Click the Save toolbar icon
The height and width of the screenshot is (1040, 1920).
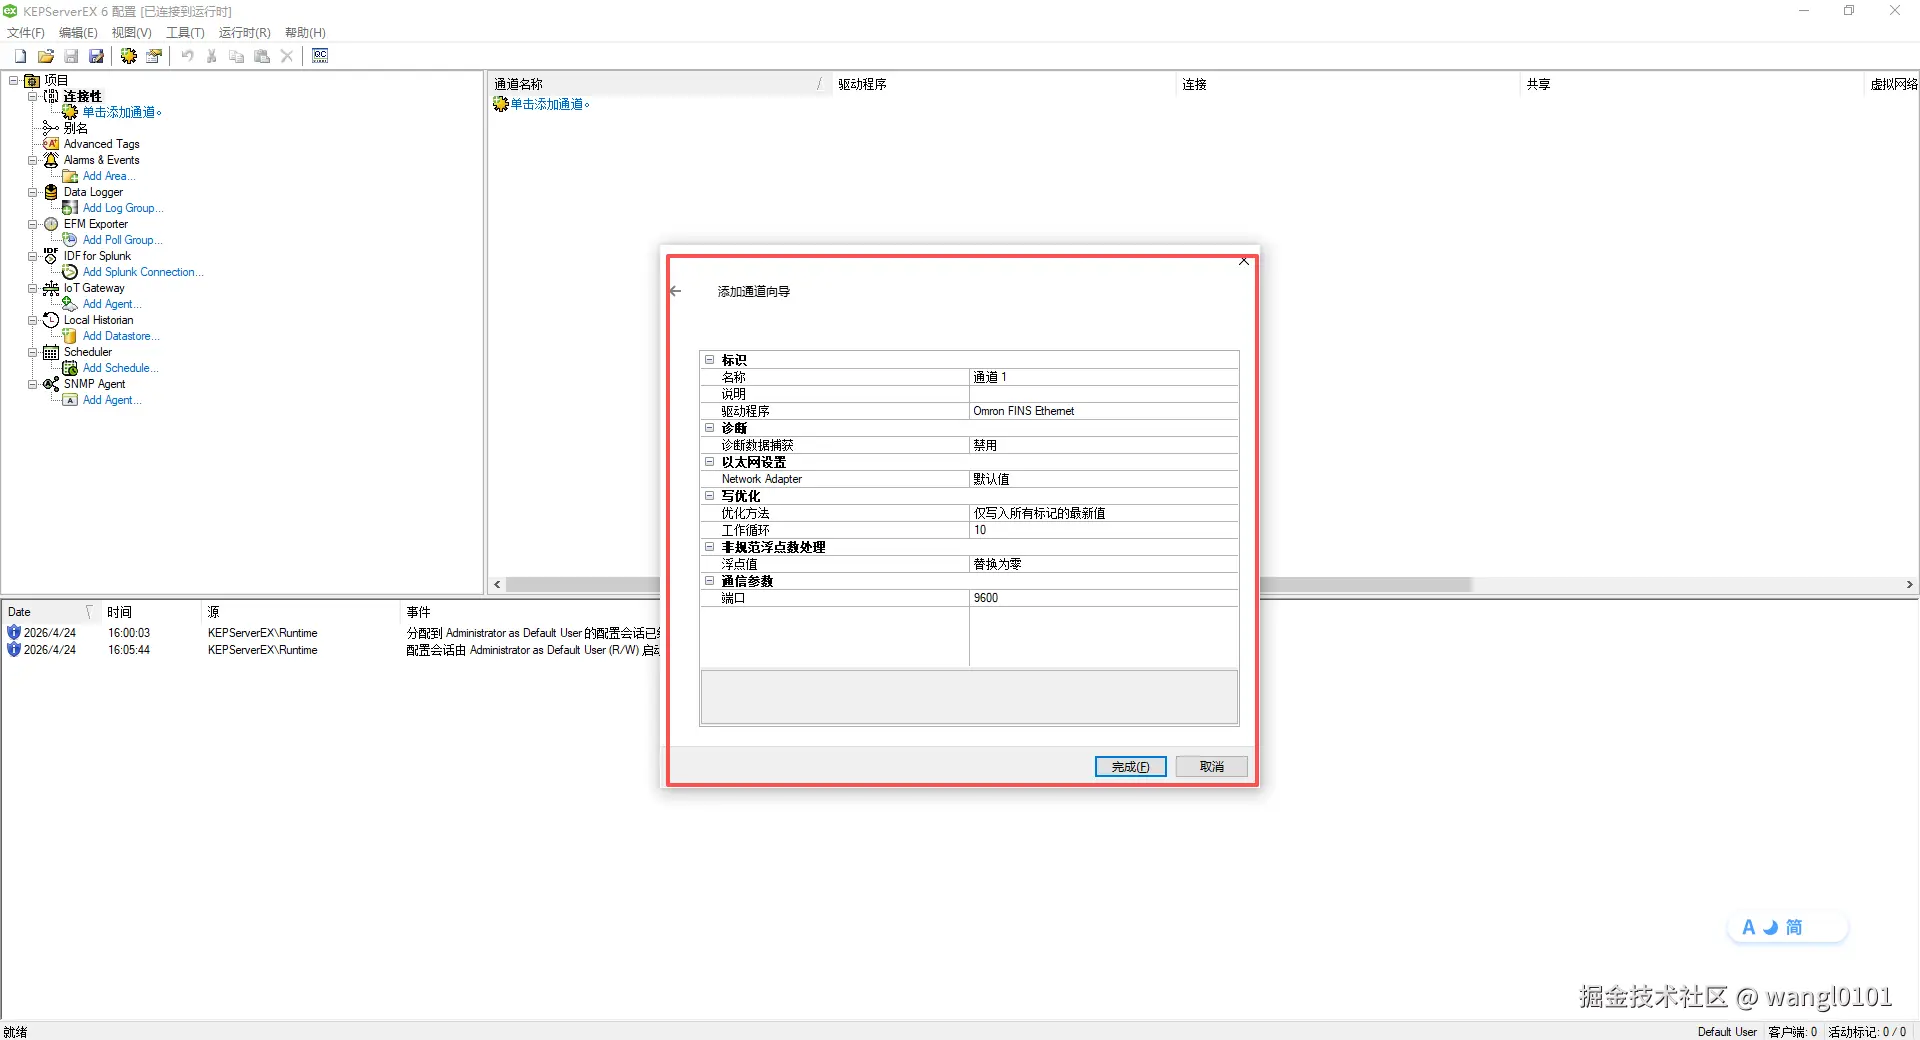pyautogui.click(x=71, y=56)
